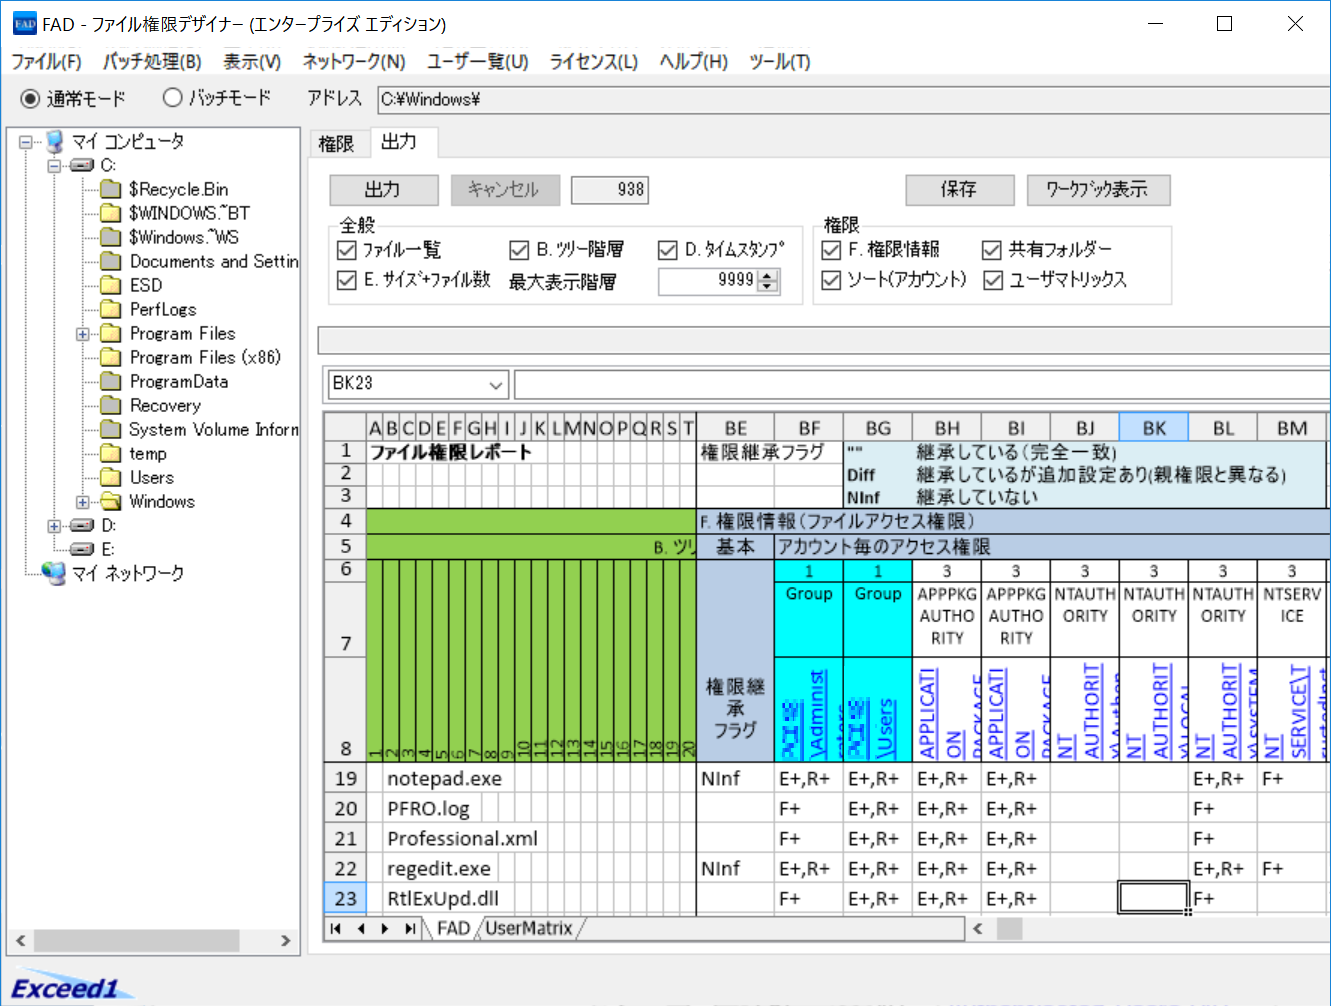Viewport: 1331px width, 1006px height.
Task: Open the cell reference BK23 dropdown
Action: tap(496, 385)
